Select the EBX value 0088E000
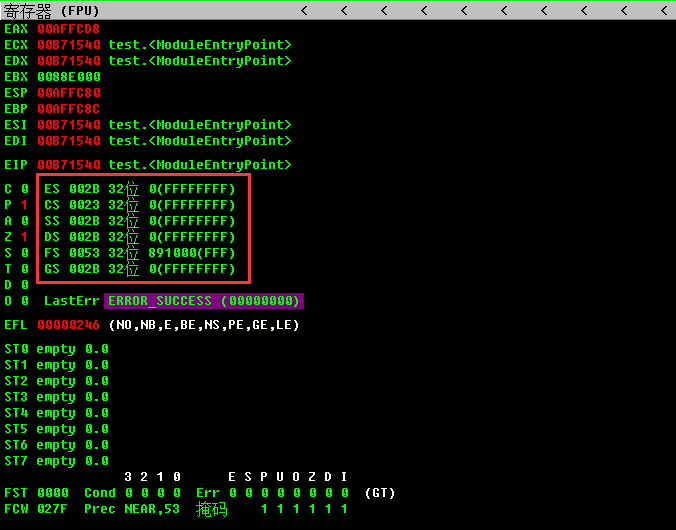Image resolution: width=676 pixels, height=530 pixels. [x=69, y=77]
